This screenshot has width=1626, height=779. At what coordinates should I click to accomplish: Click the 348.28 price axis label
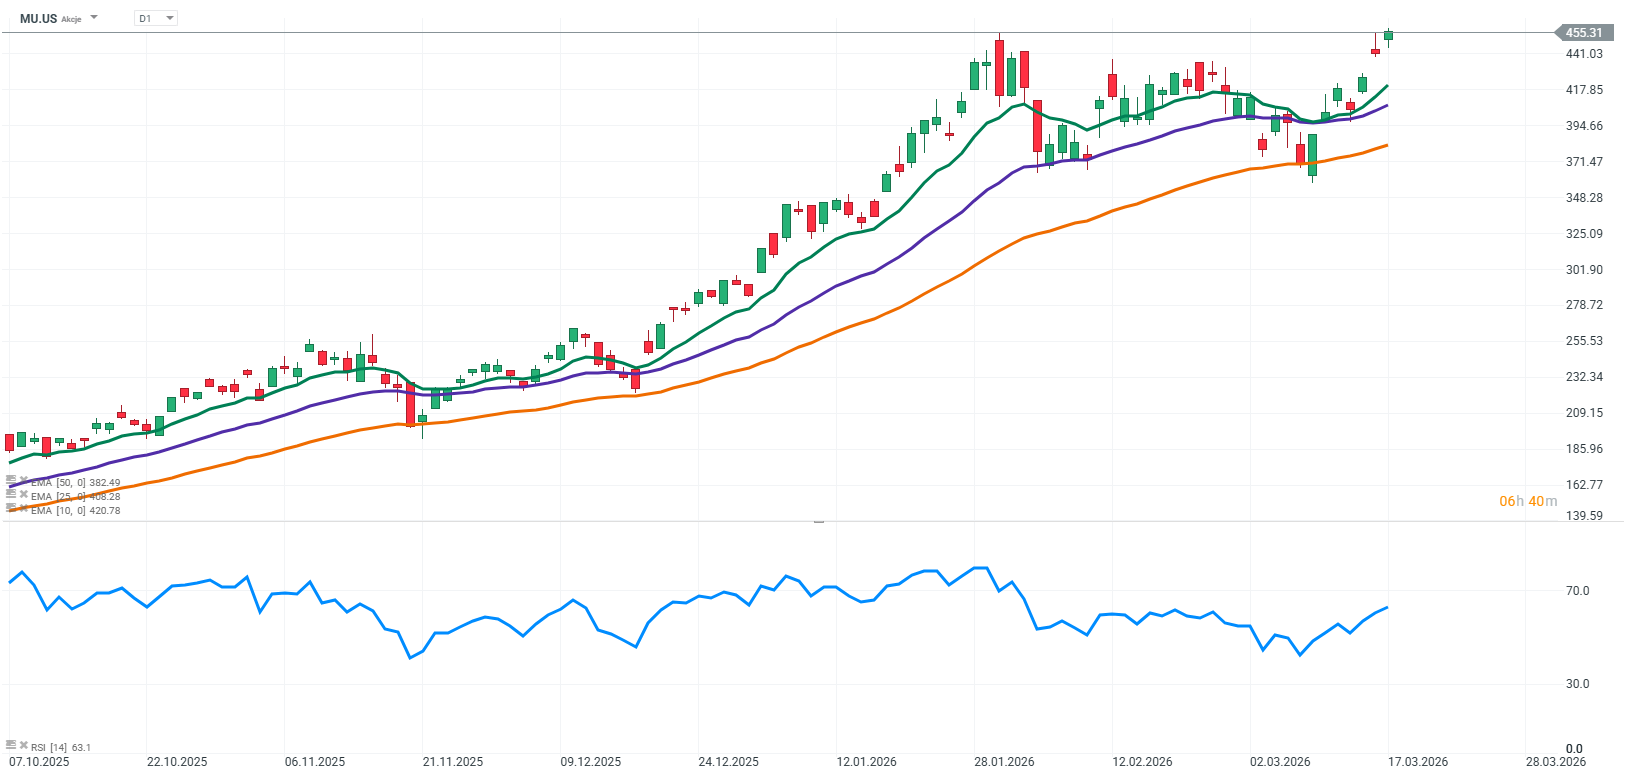[1583, 198]
